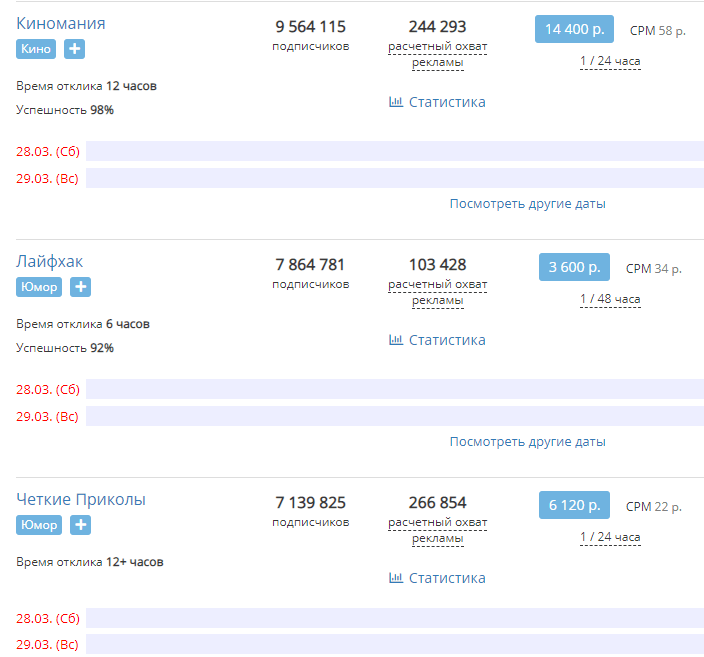The width and height of the screenshot is (704, 657).
Task: Open Статистика chart icon for Киномания
Action: click(396, 101)
